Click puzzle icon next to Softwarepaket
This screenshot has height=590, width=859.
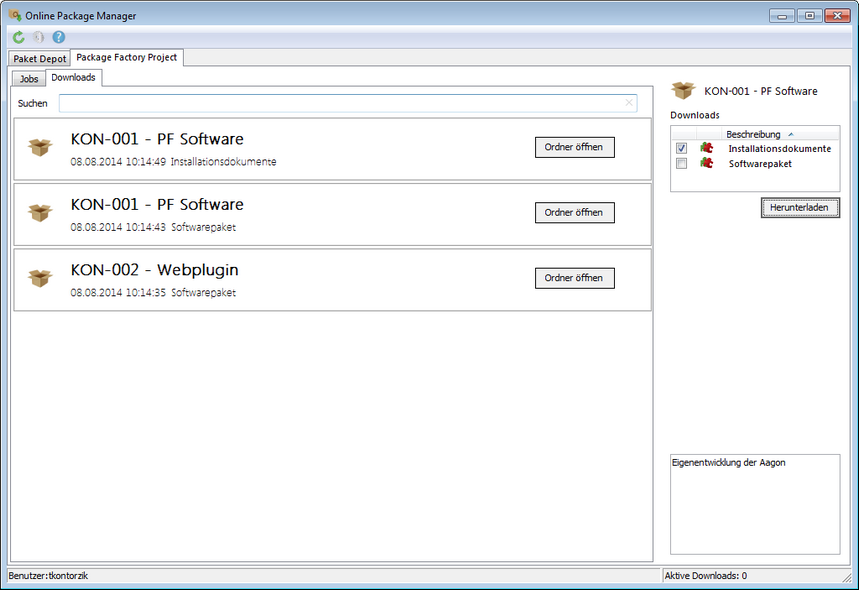(707, 163)
